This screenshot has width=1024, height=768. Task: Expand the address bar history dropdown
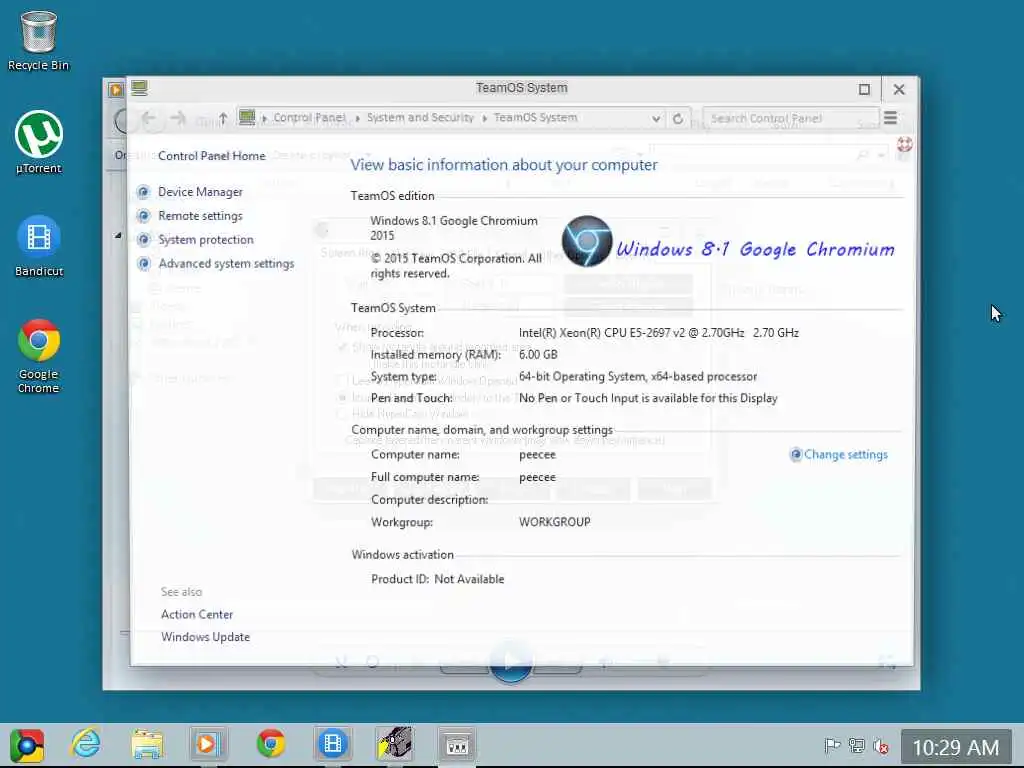(x=656, y=118)
